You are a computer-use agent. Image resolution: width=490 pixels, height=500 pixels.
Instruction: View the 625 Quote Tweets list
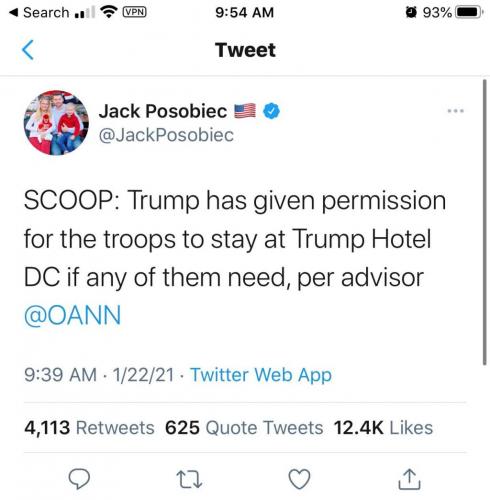coord(244,428)
